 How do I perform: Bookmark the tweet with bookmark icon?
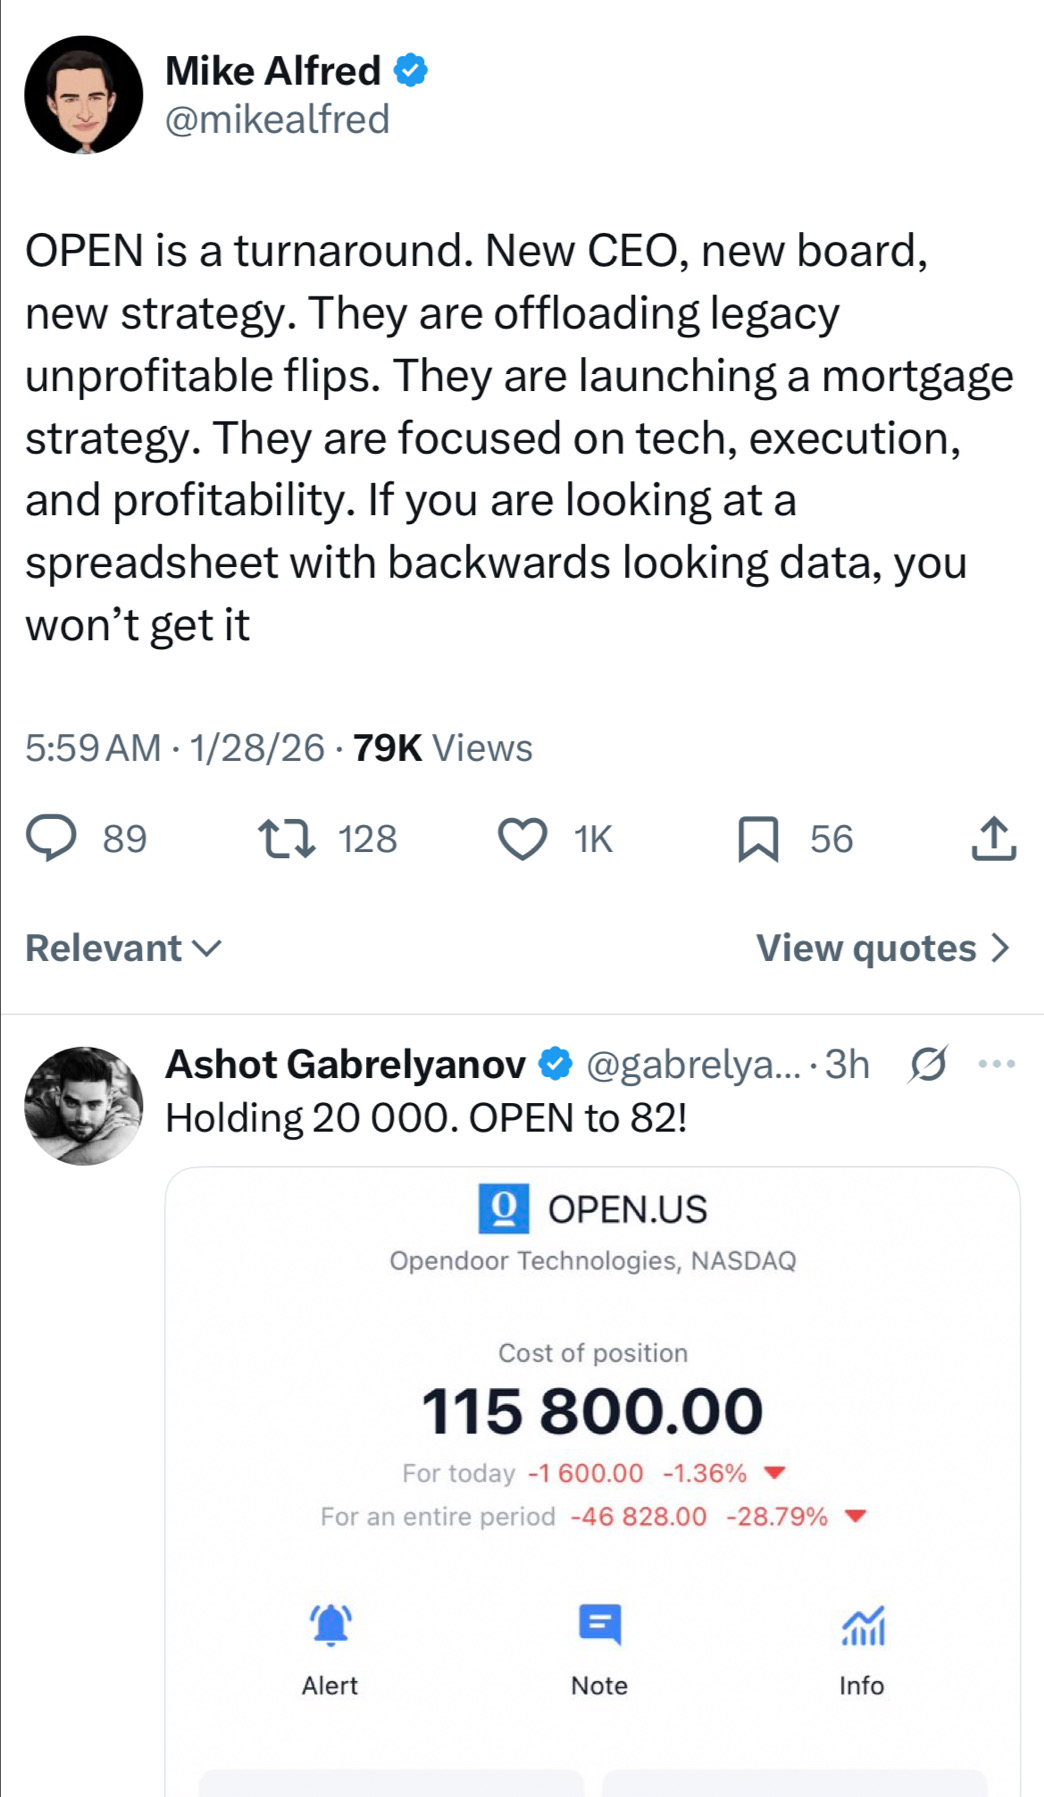[758, 838]
